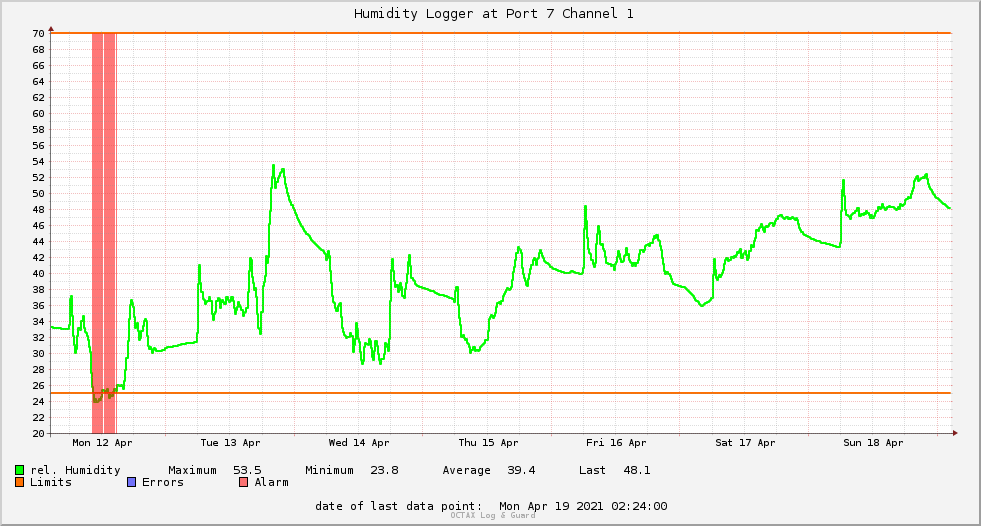Click the Maximum value 53.5
Image resolution: width=981 pixels, height=526 pixels.
(x=247, y=470)
